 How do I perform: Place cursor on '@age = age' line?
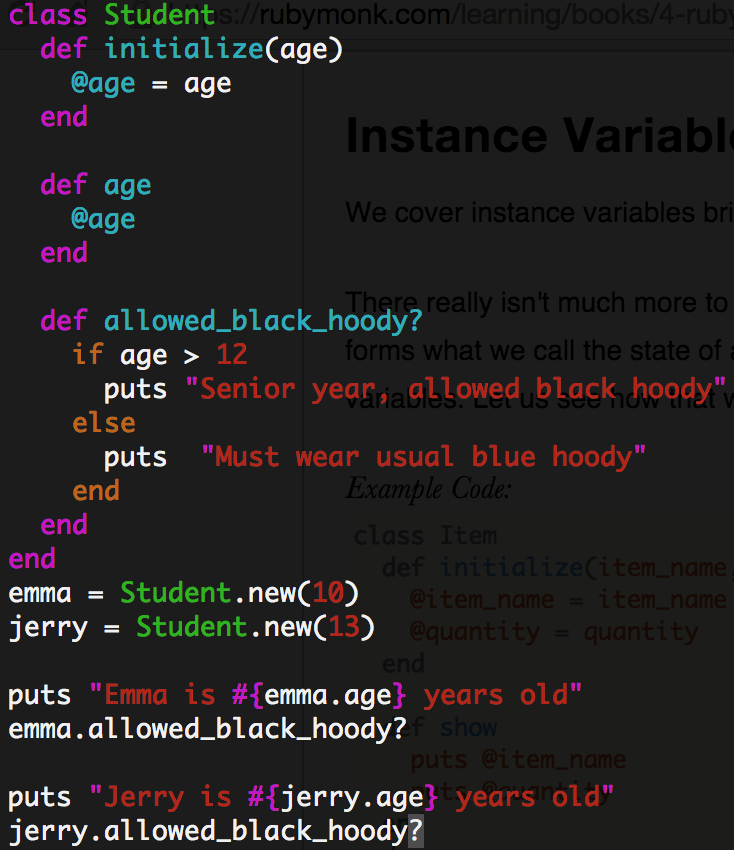[151, 84]
